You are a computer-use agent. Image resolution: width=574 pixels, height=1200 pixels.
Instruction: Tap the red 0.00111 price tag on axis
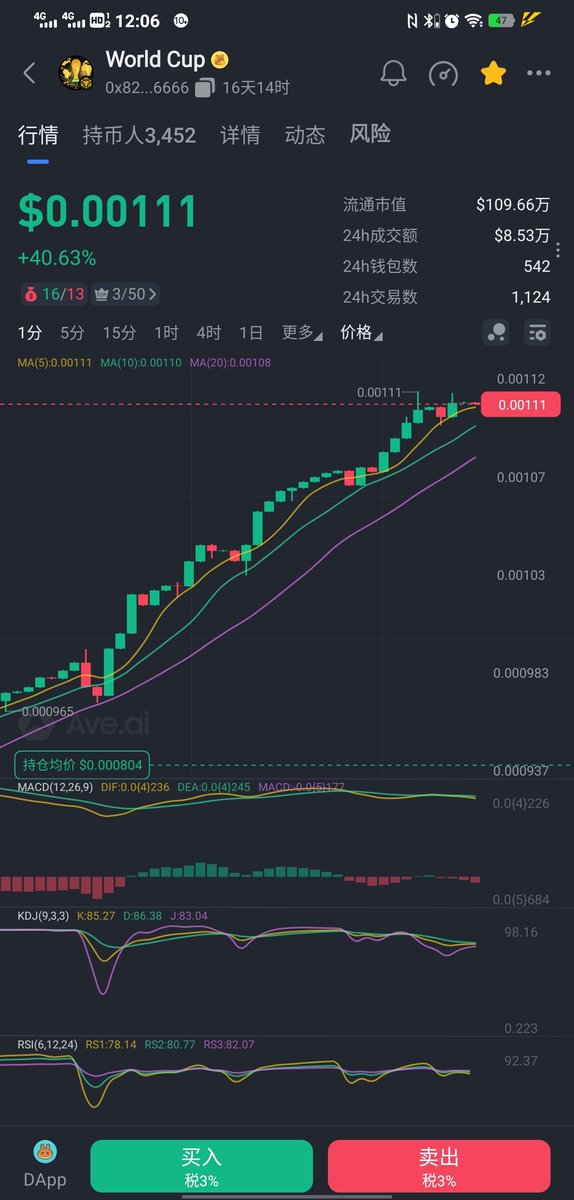click(521, 405)
